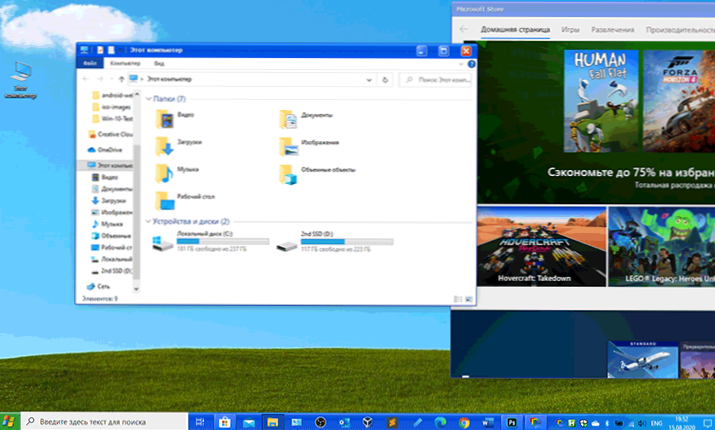Click the Explorer search field

tap(435, 80)
